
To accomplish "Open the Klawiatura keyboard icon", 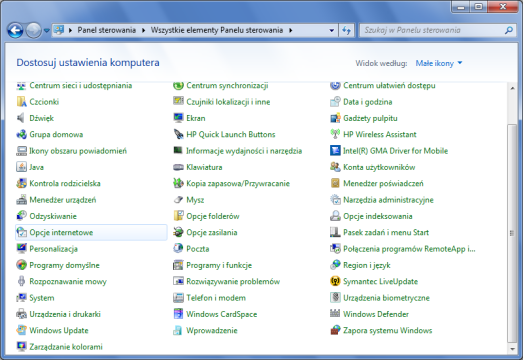I will (x=178, y=167).
